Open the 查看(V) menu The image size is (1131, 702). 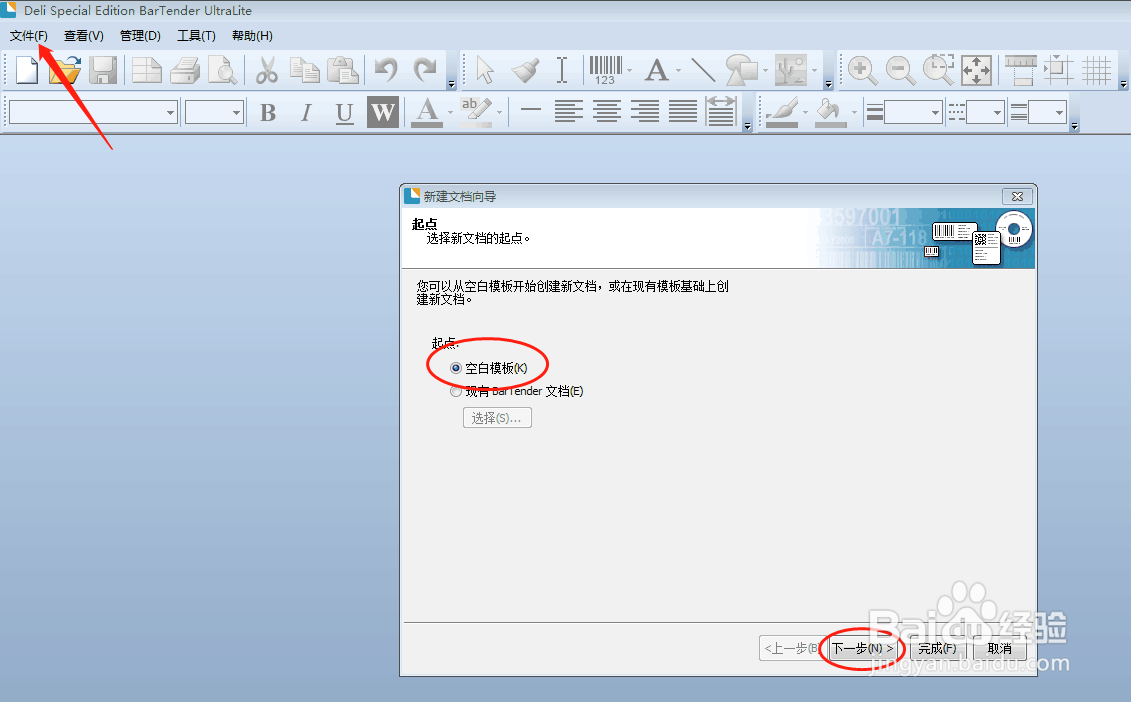[x=84, y=35]
